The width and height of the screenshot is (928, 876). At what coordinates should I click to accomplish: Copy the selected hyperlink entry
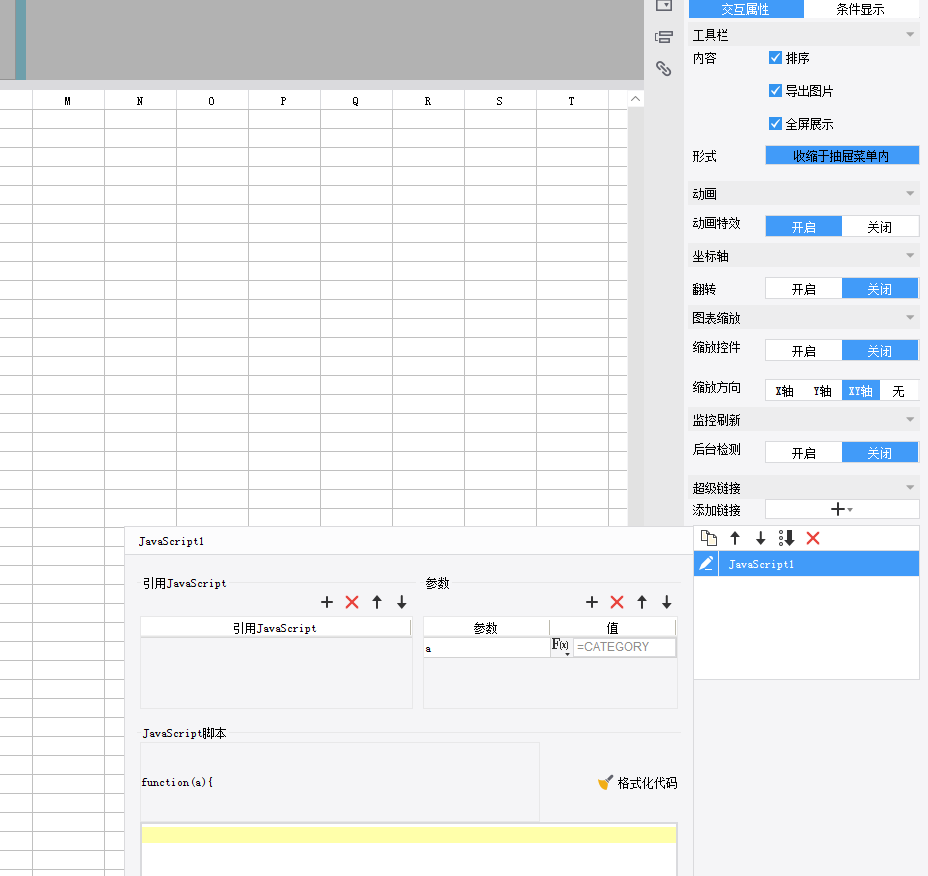pyautogui.click(x=708, y=538)
